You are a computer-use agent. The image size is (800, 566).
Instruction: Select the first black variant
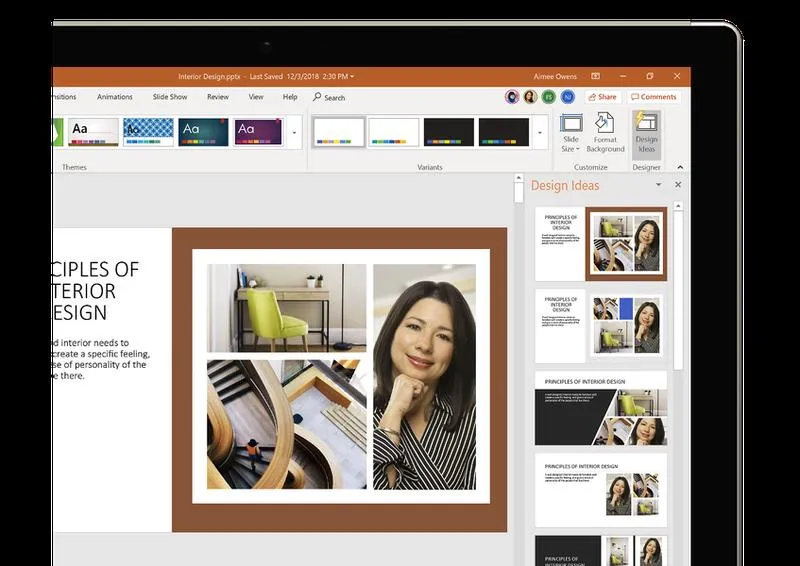[x=448, y=132]
